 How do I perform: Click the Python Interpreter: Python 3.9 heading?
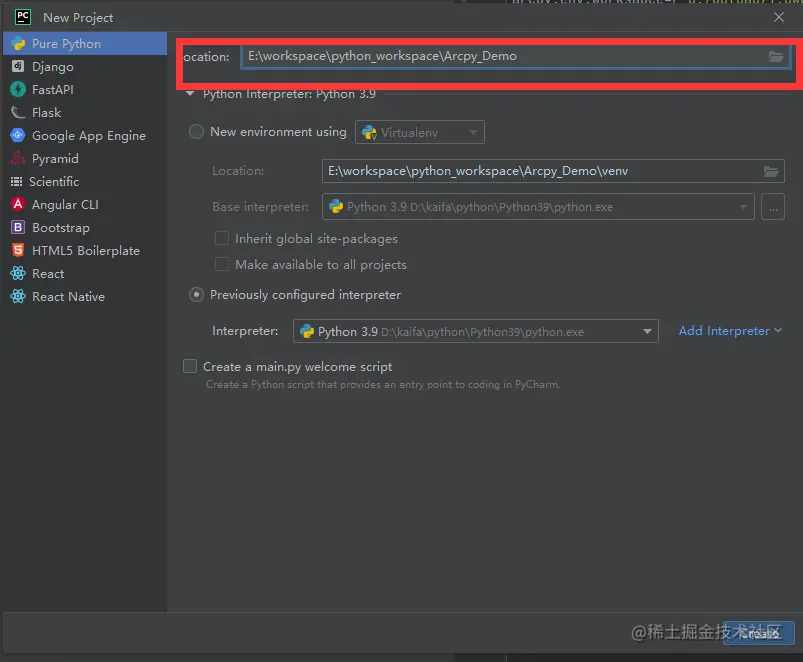point(289,95)
